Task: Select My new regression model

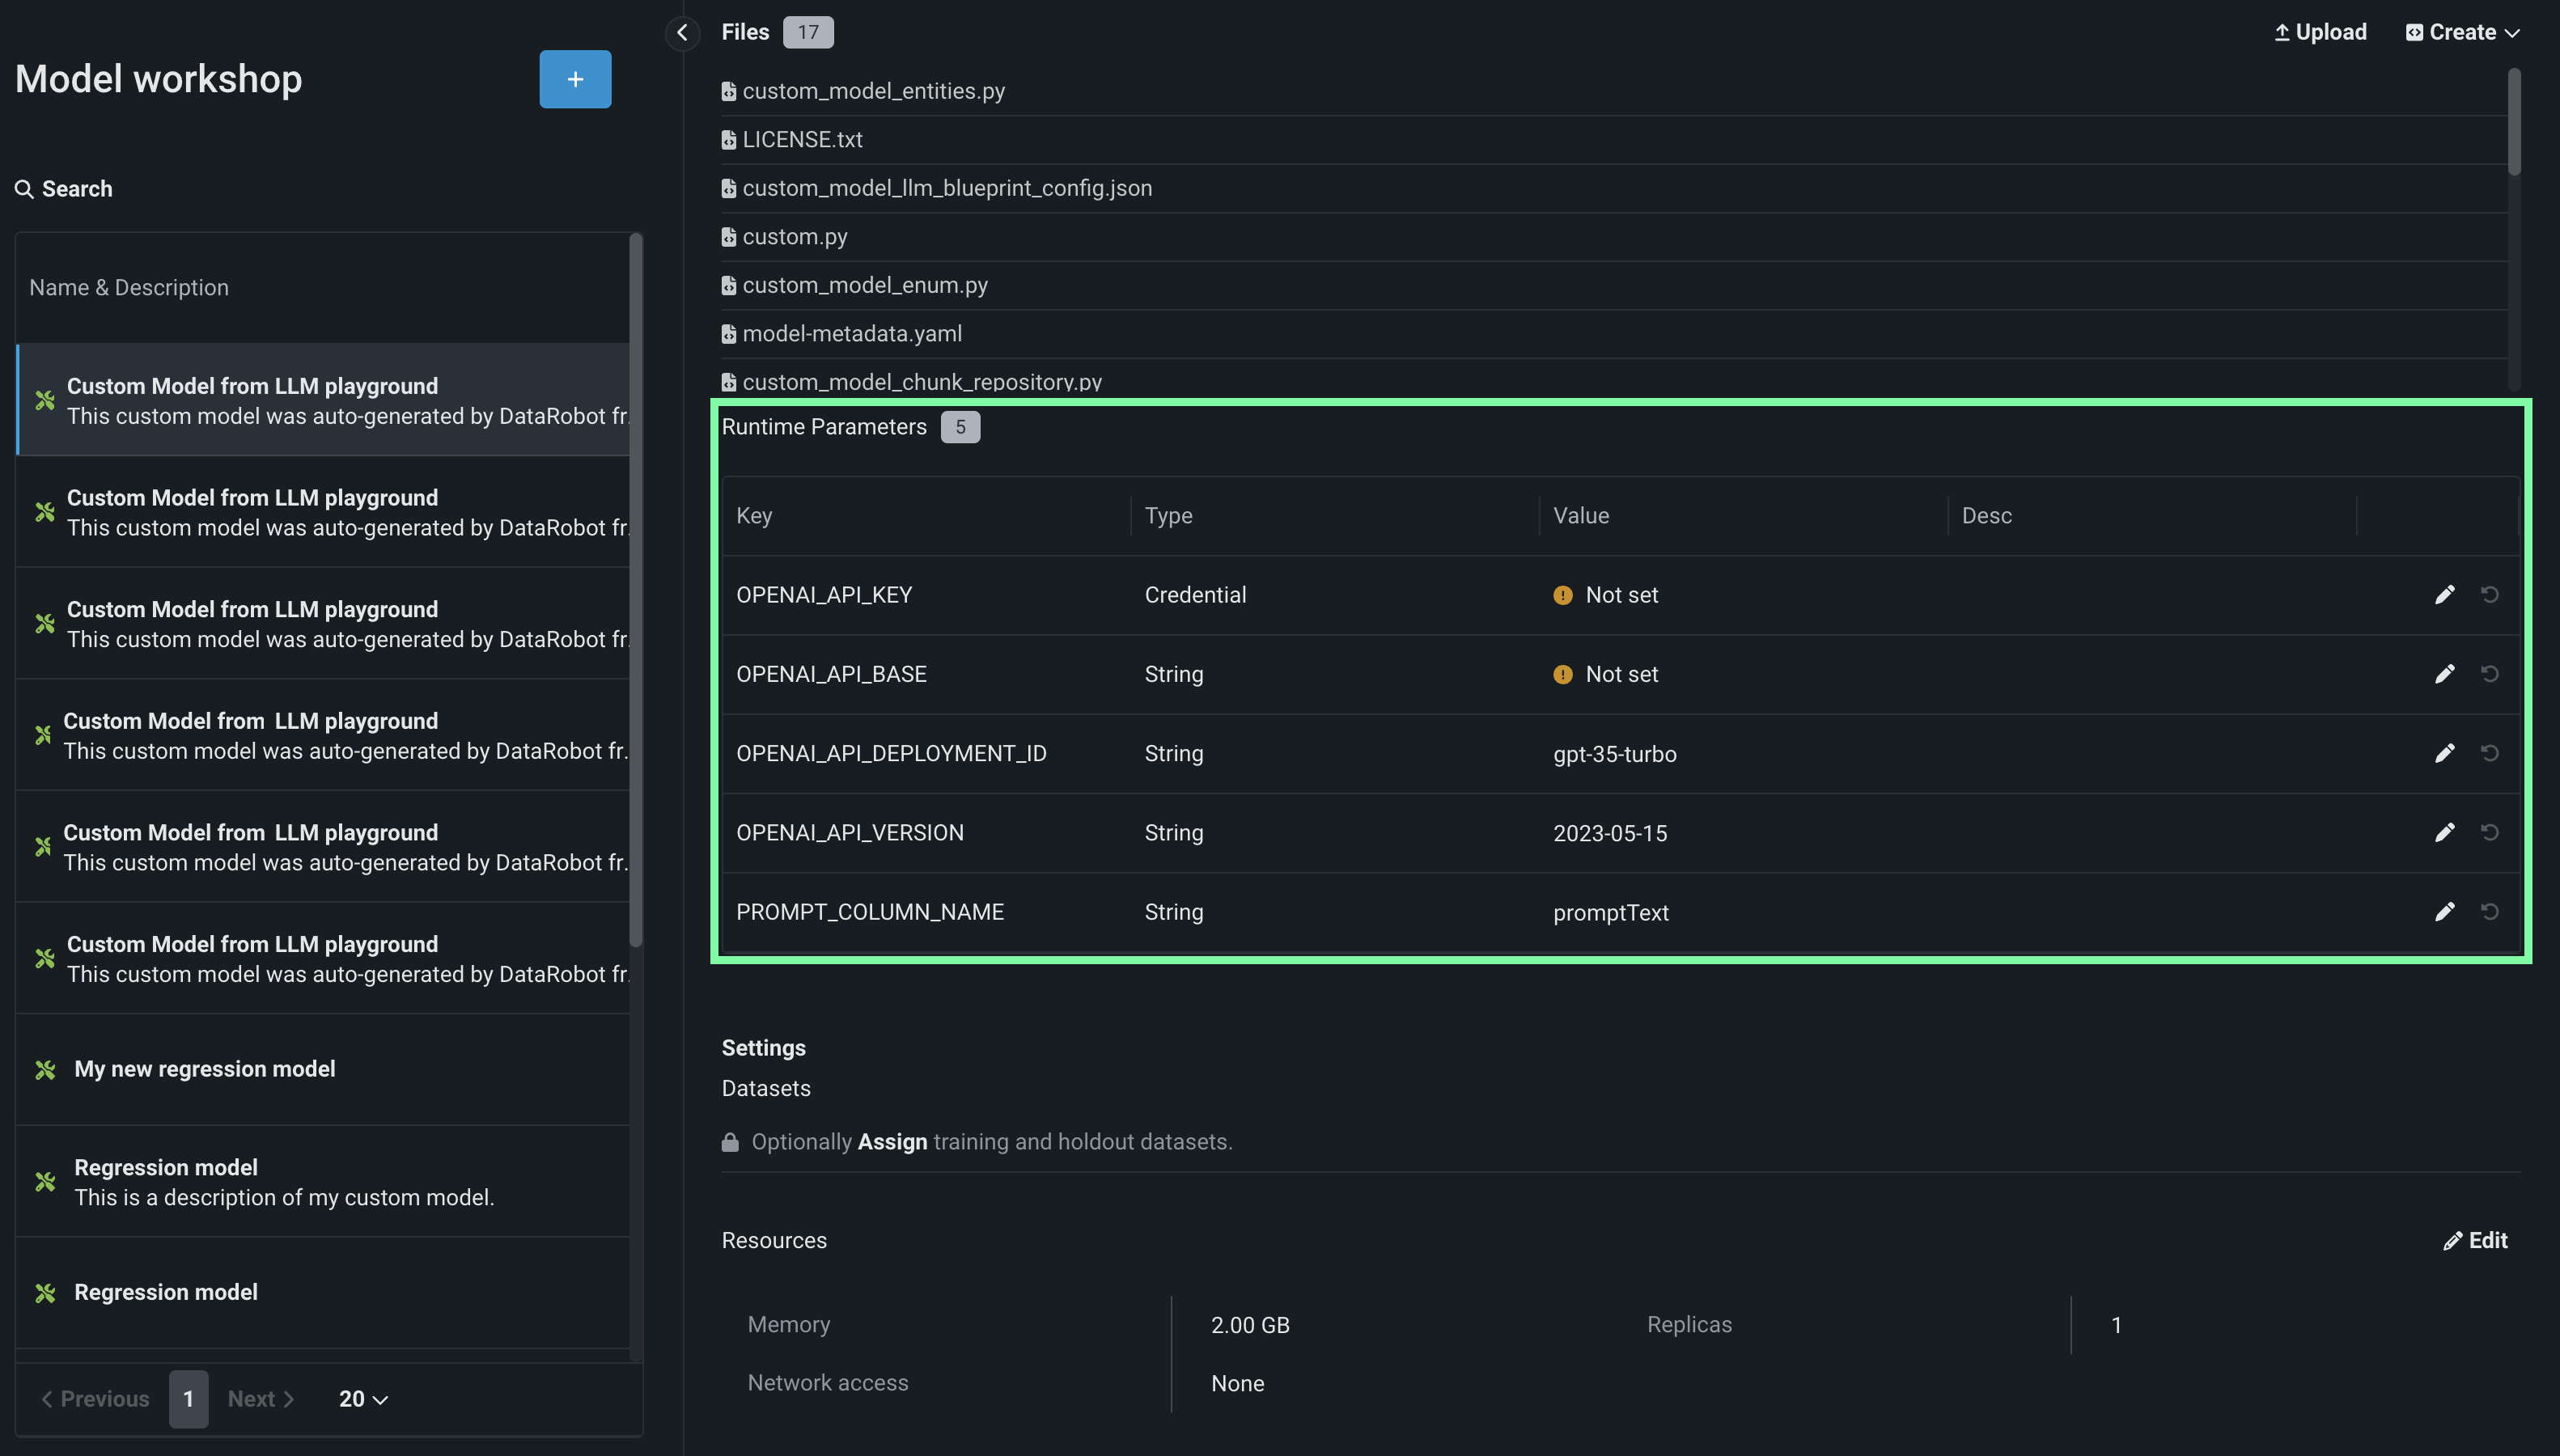Action: pyautogui.click(x=204, y=1069)
